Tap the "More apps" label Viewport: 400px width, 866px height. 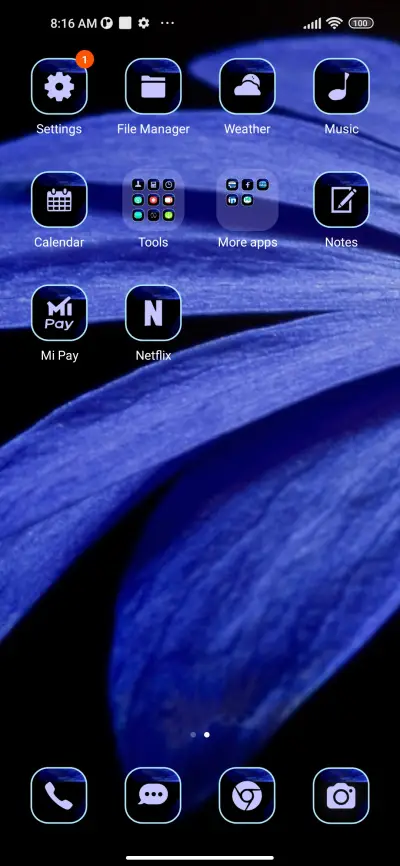(247, 242)
